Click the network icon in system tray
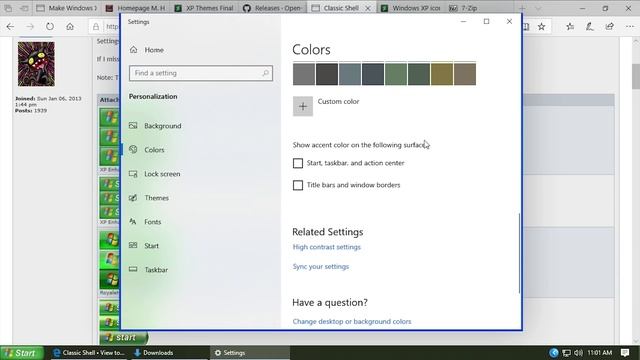The height and width of the screenshot is (360, 640). tap(566, 353)
